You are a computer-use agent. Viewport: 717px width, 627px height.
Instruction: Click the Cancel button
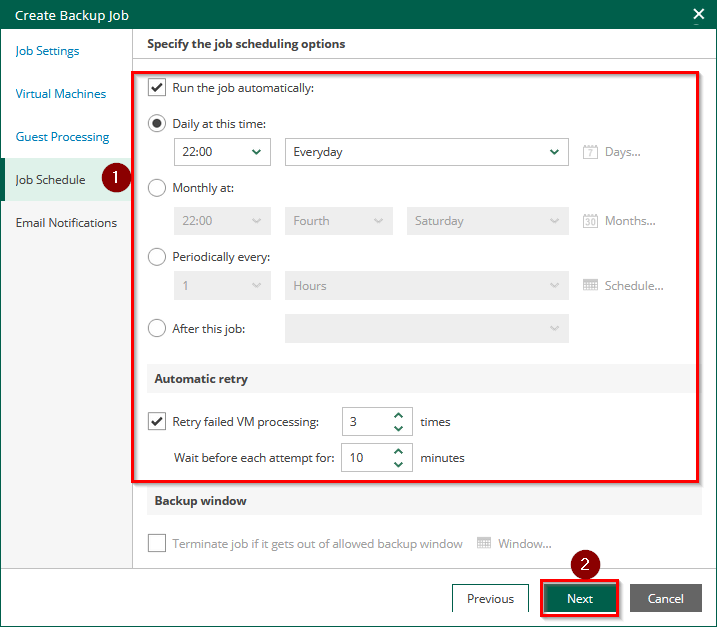click(665, 598)
